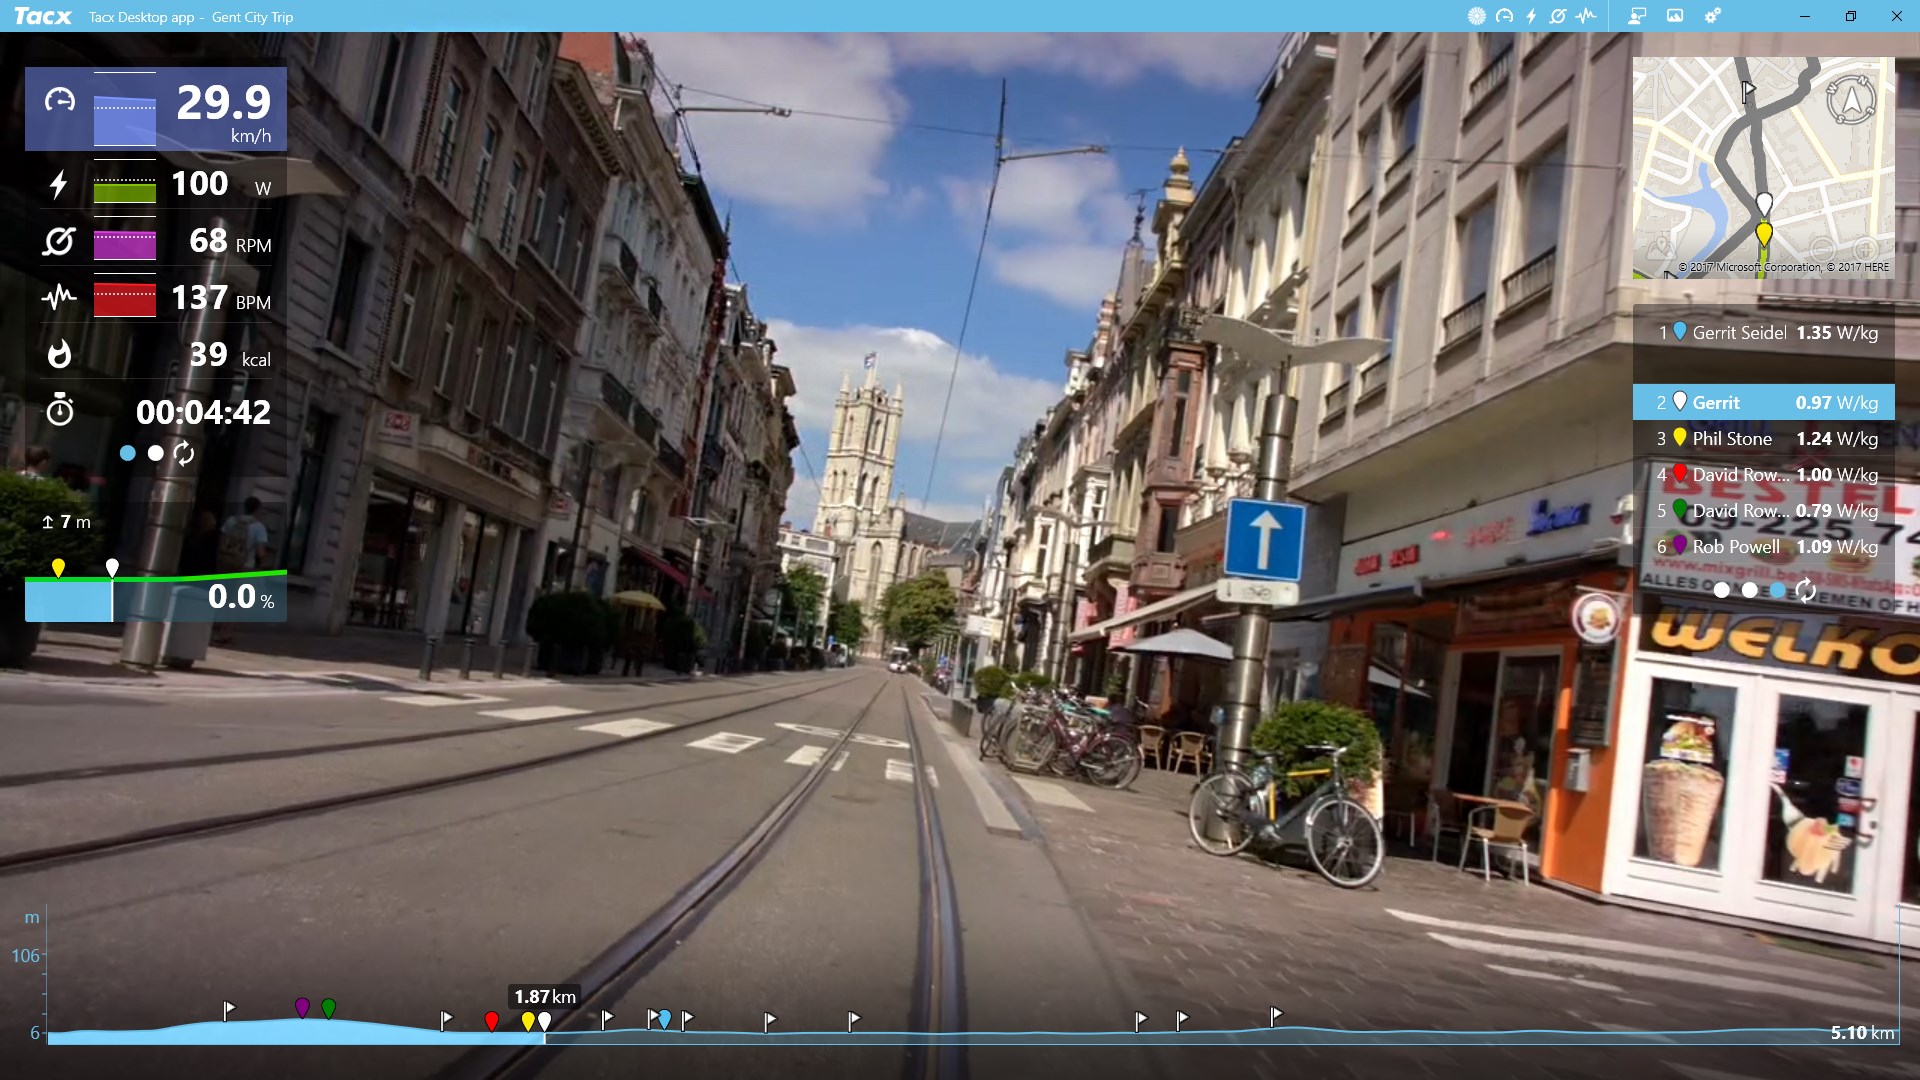The height and width of the screenshot is (1080, 1920).
Task: Click the power lightning icon in title bar
Action: (x=1531, y=16)
